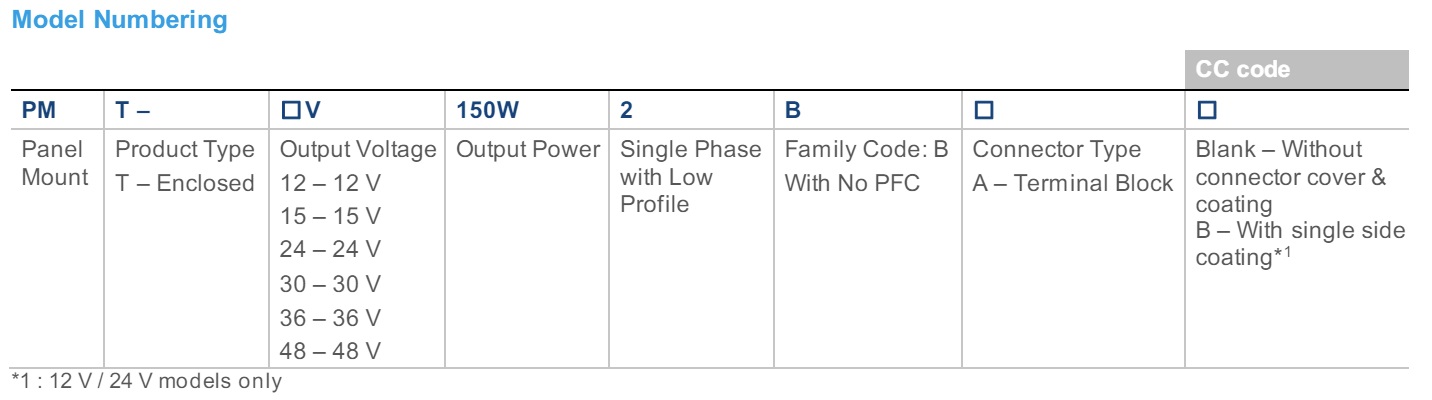Viewport: 1432px width, 400px height.
Task: Click the footnote about 12 V / 24 V models
Action: click(146, 382)
